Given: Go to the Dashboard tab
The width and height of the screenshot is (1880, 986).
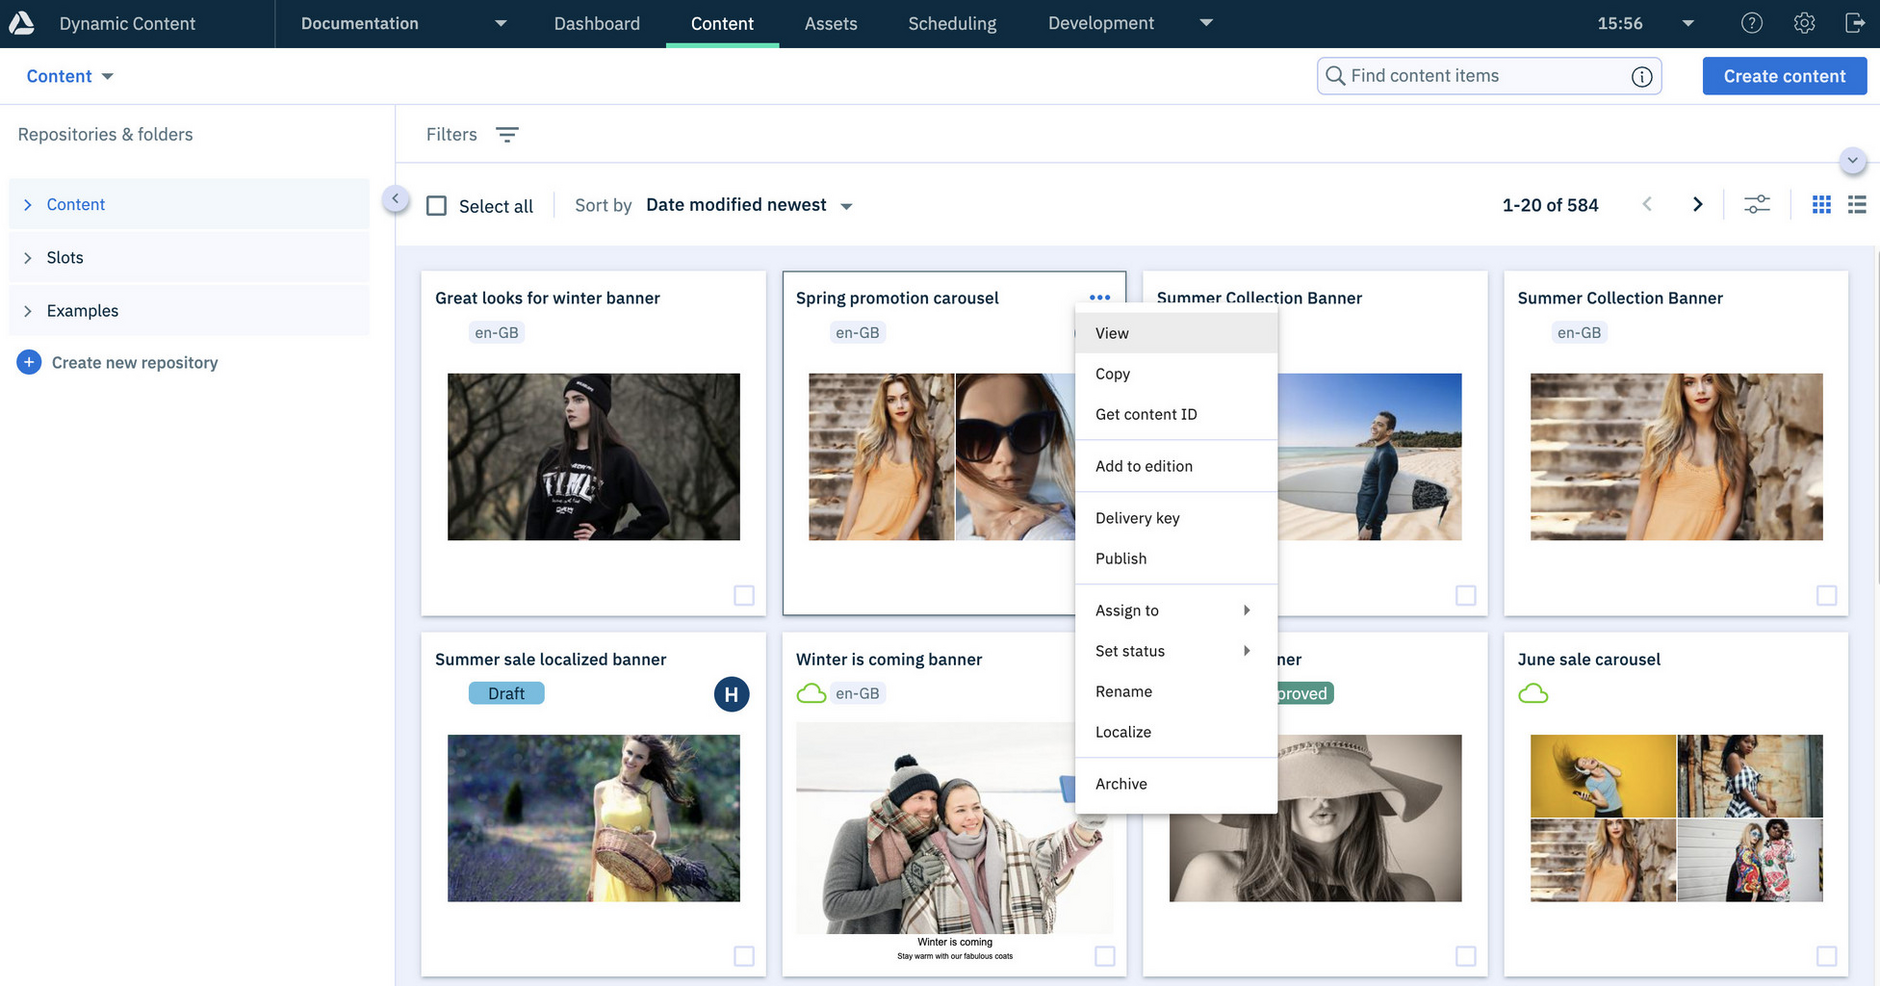Looking at the screenshot, I should click(x=597, y=23).
